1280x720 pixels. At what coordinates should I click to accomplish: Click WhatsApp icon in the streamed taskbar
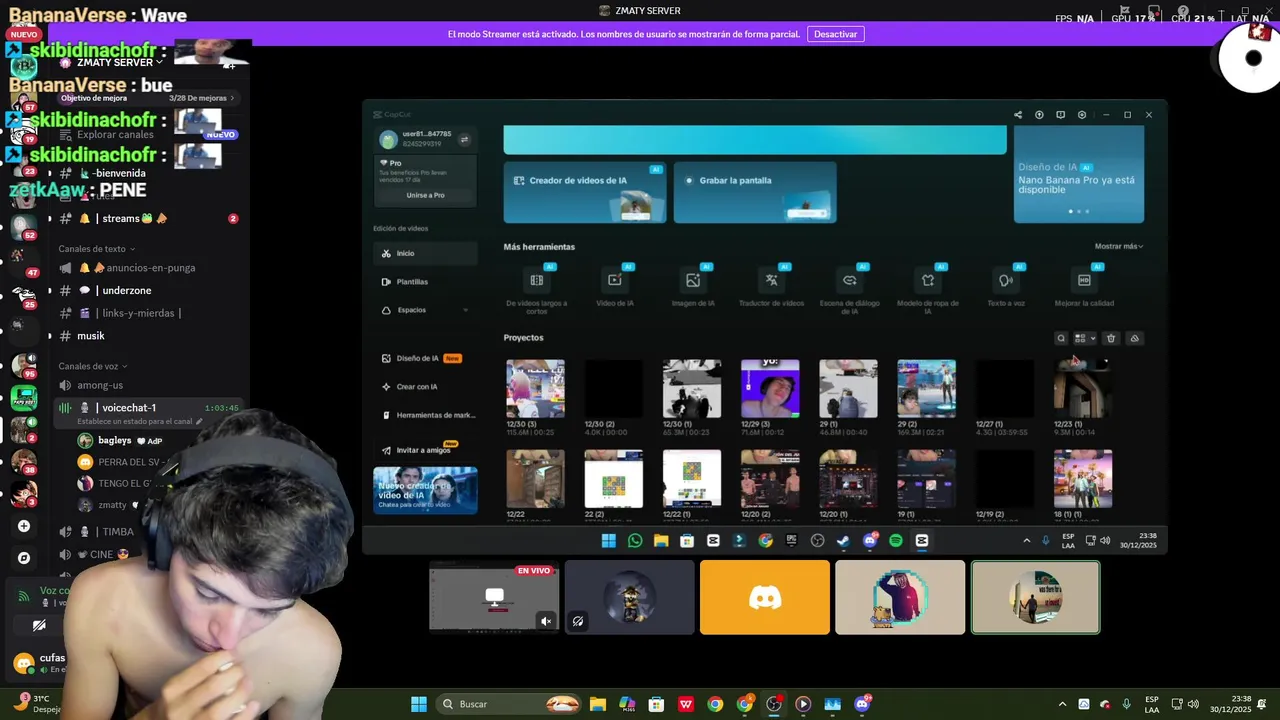point(635,541)
